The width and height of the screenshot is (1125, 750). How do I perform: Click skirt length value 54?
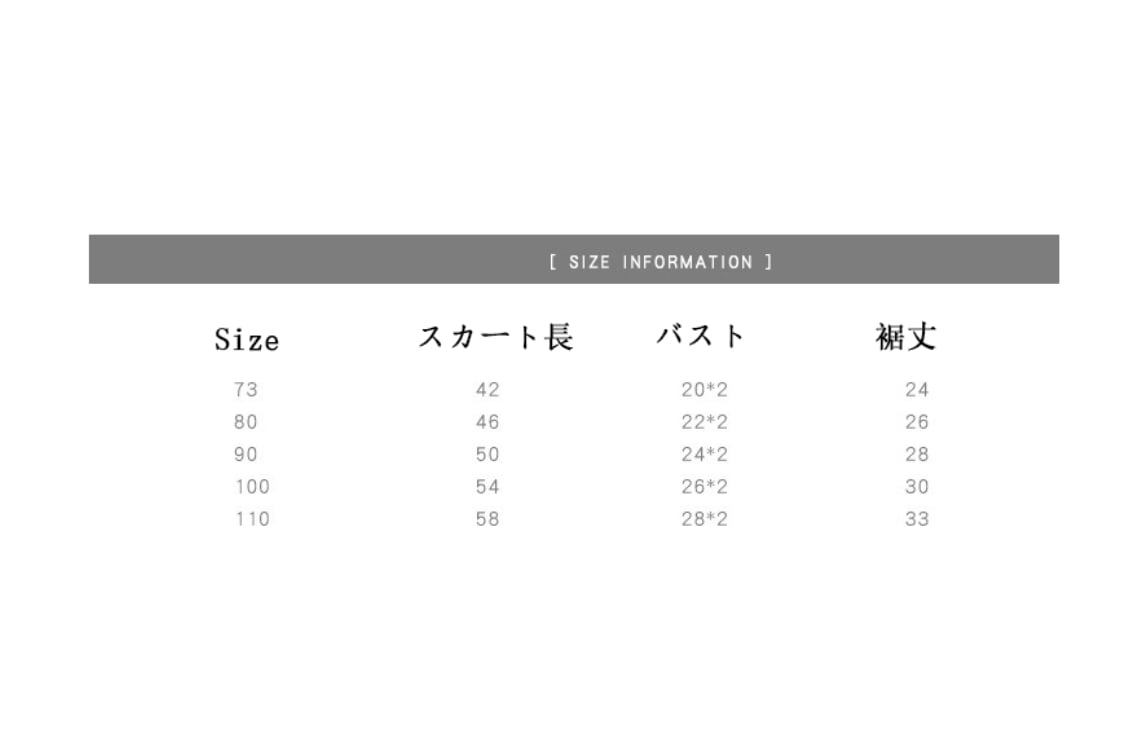(487, 487)
